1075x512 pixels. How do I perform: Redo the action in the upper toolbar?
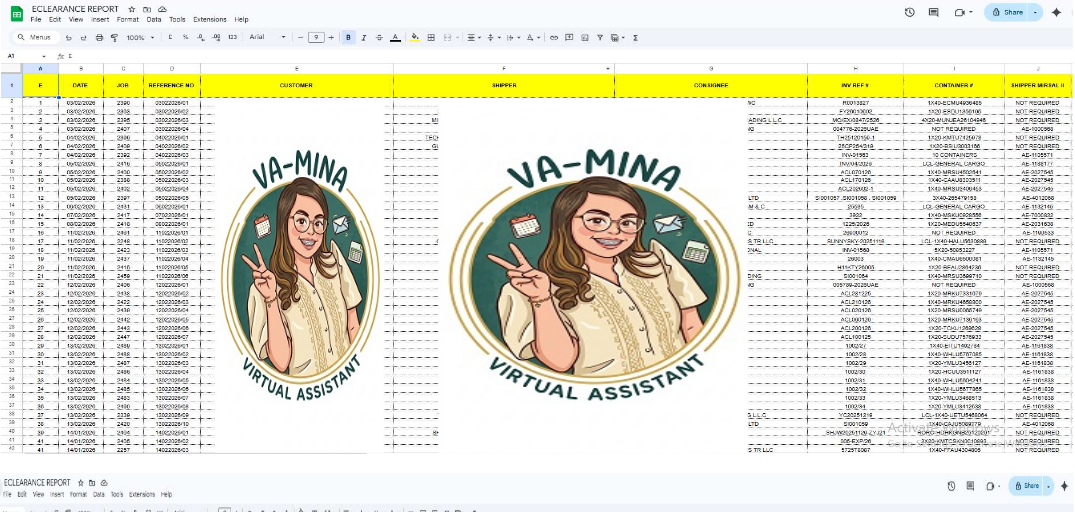[84, 38]
